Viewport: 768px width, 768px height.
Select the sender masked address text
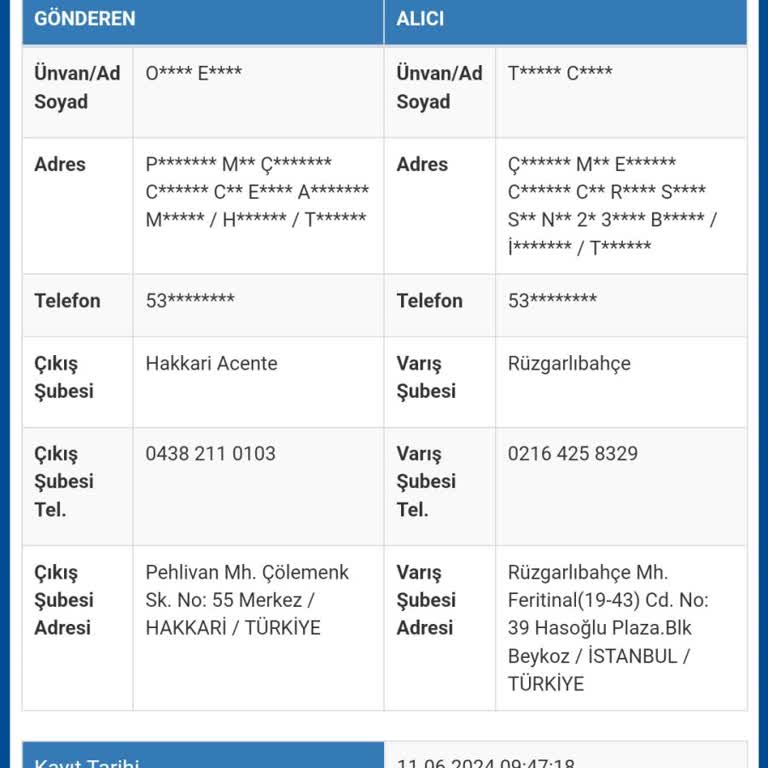257,192
